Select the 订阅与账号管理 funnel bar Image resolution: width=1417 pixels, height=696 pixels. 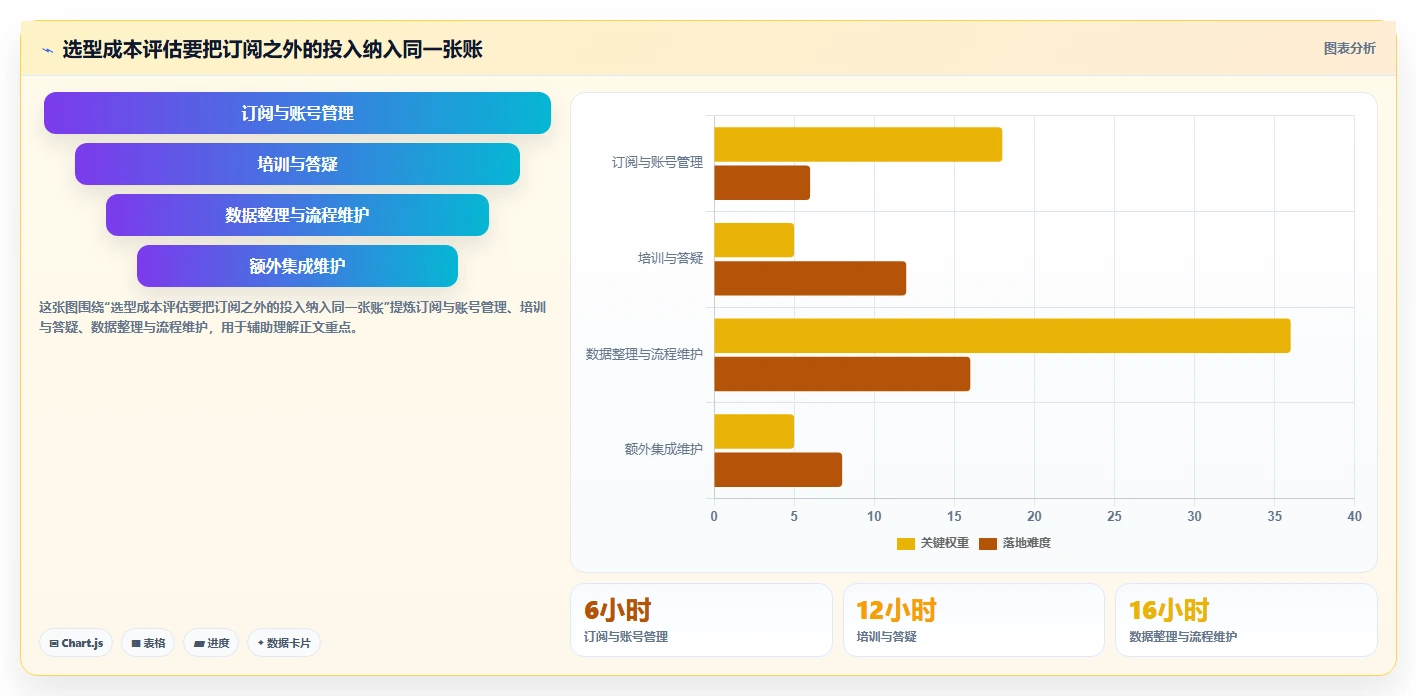[297, 113]
